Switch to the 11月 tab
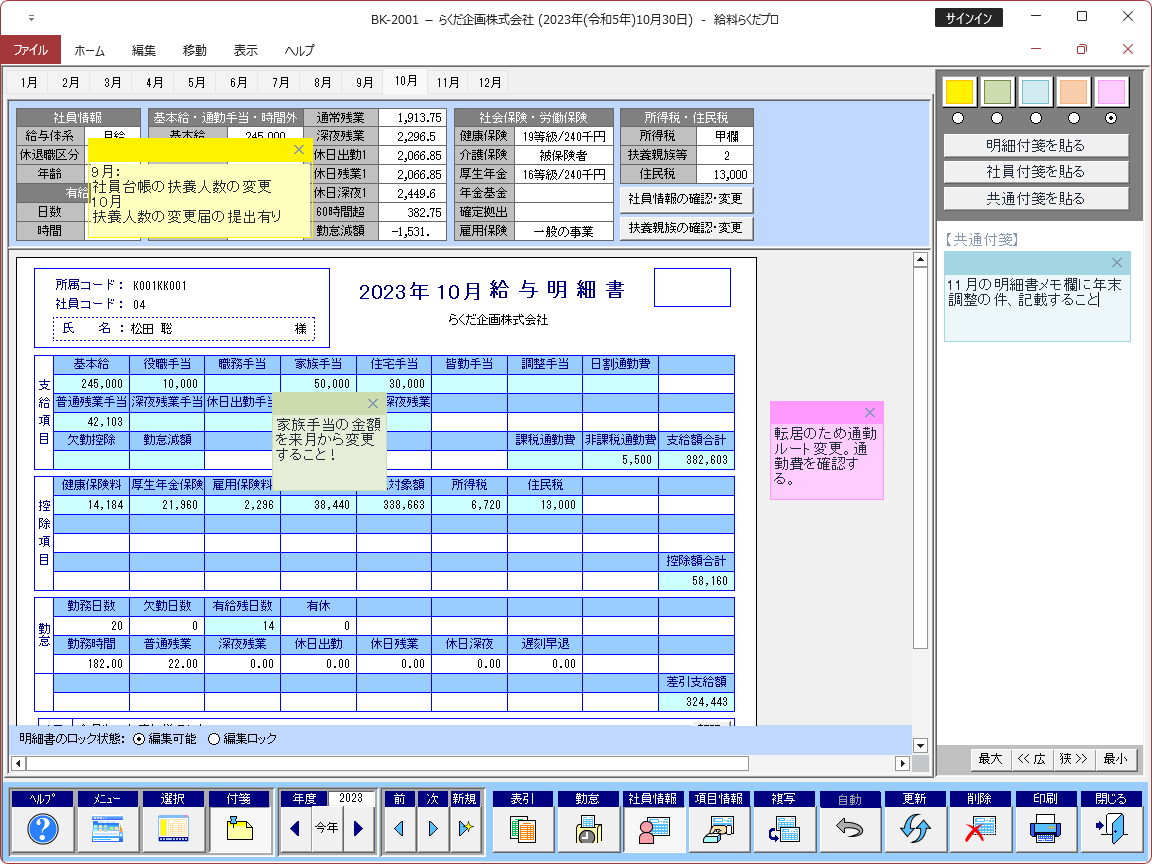The height and width of the screenshot is (864, 1152). pos(447,82)
